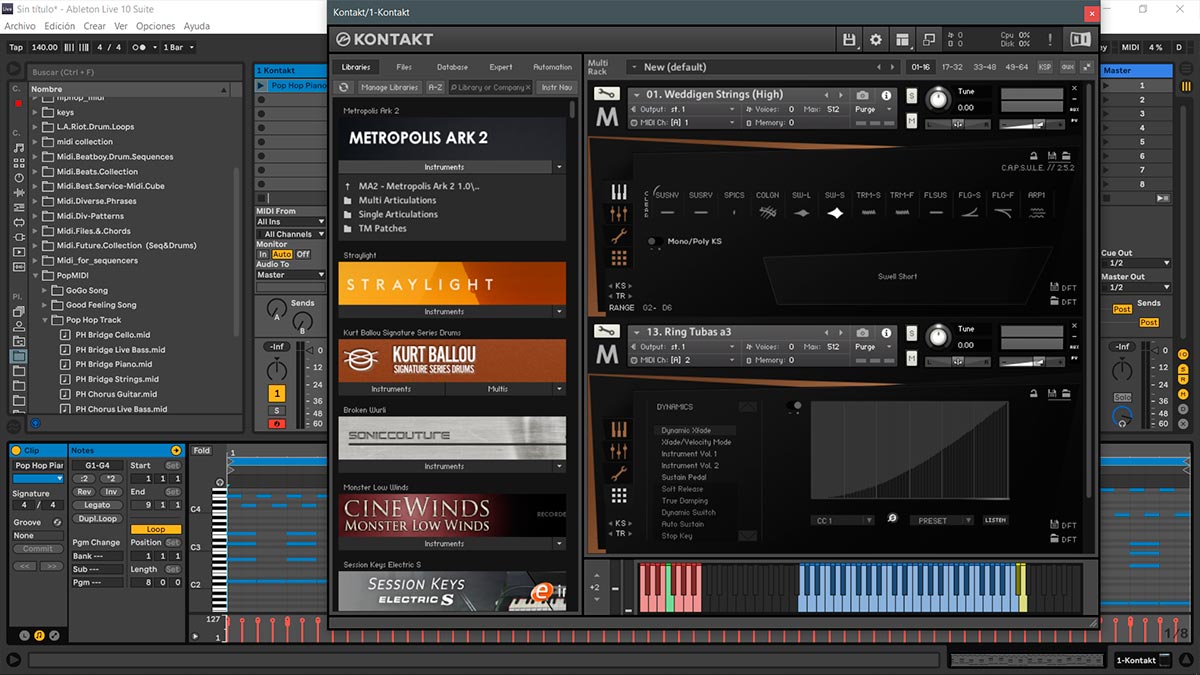The width and height of the screenshot is (1200, 675).
Task: Switch to the Database tab in Kontakt browser
Action: (452, 67)
